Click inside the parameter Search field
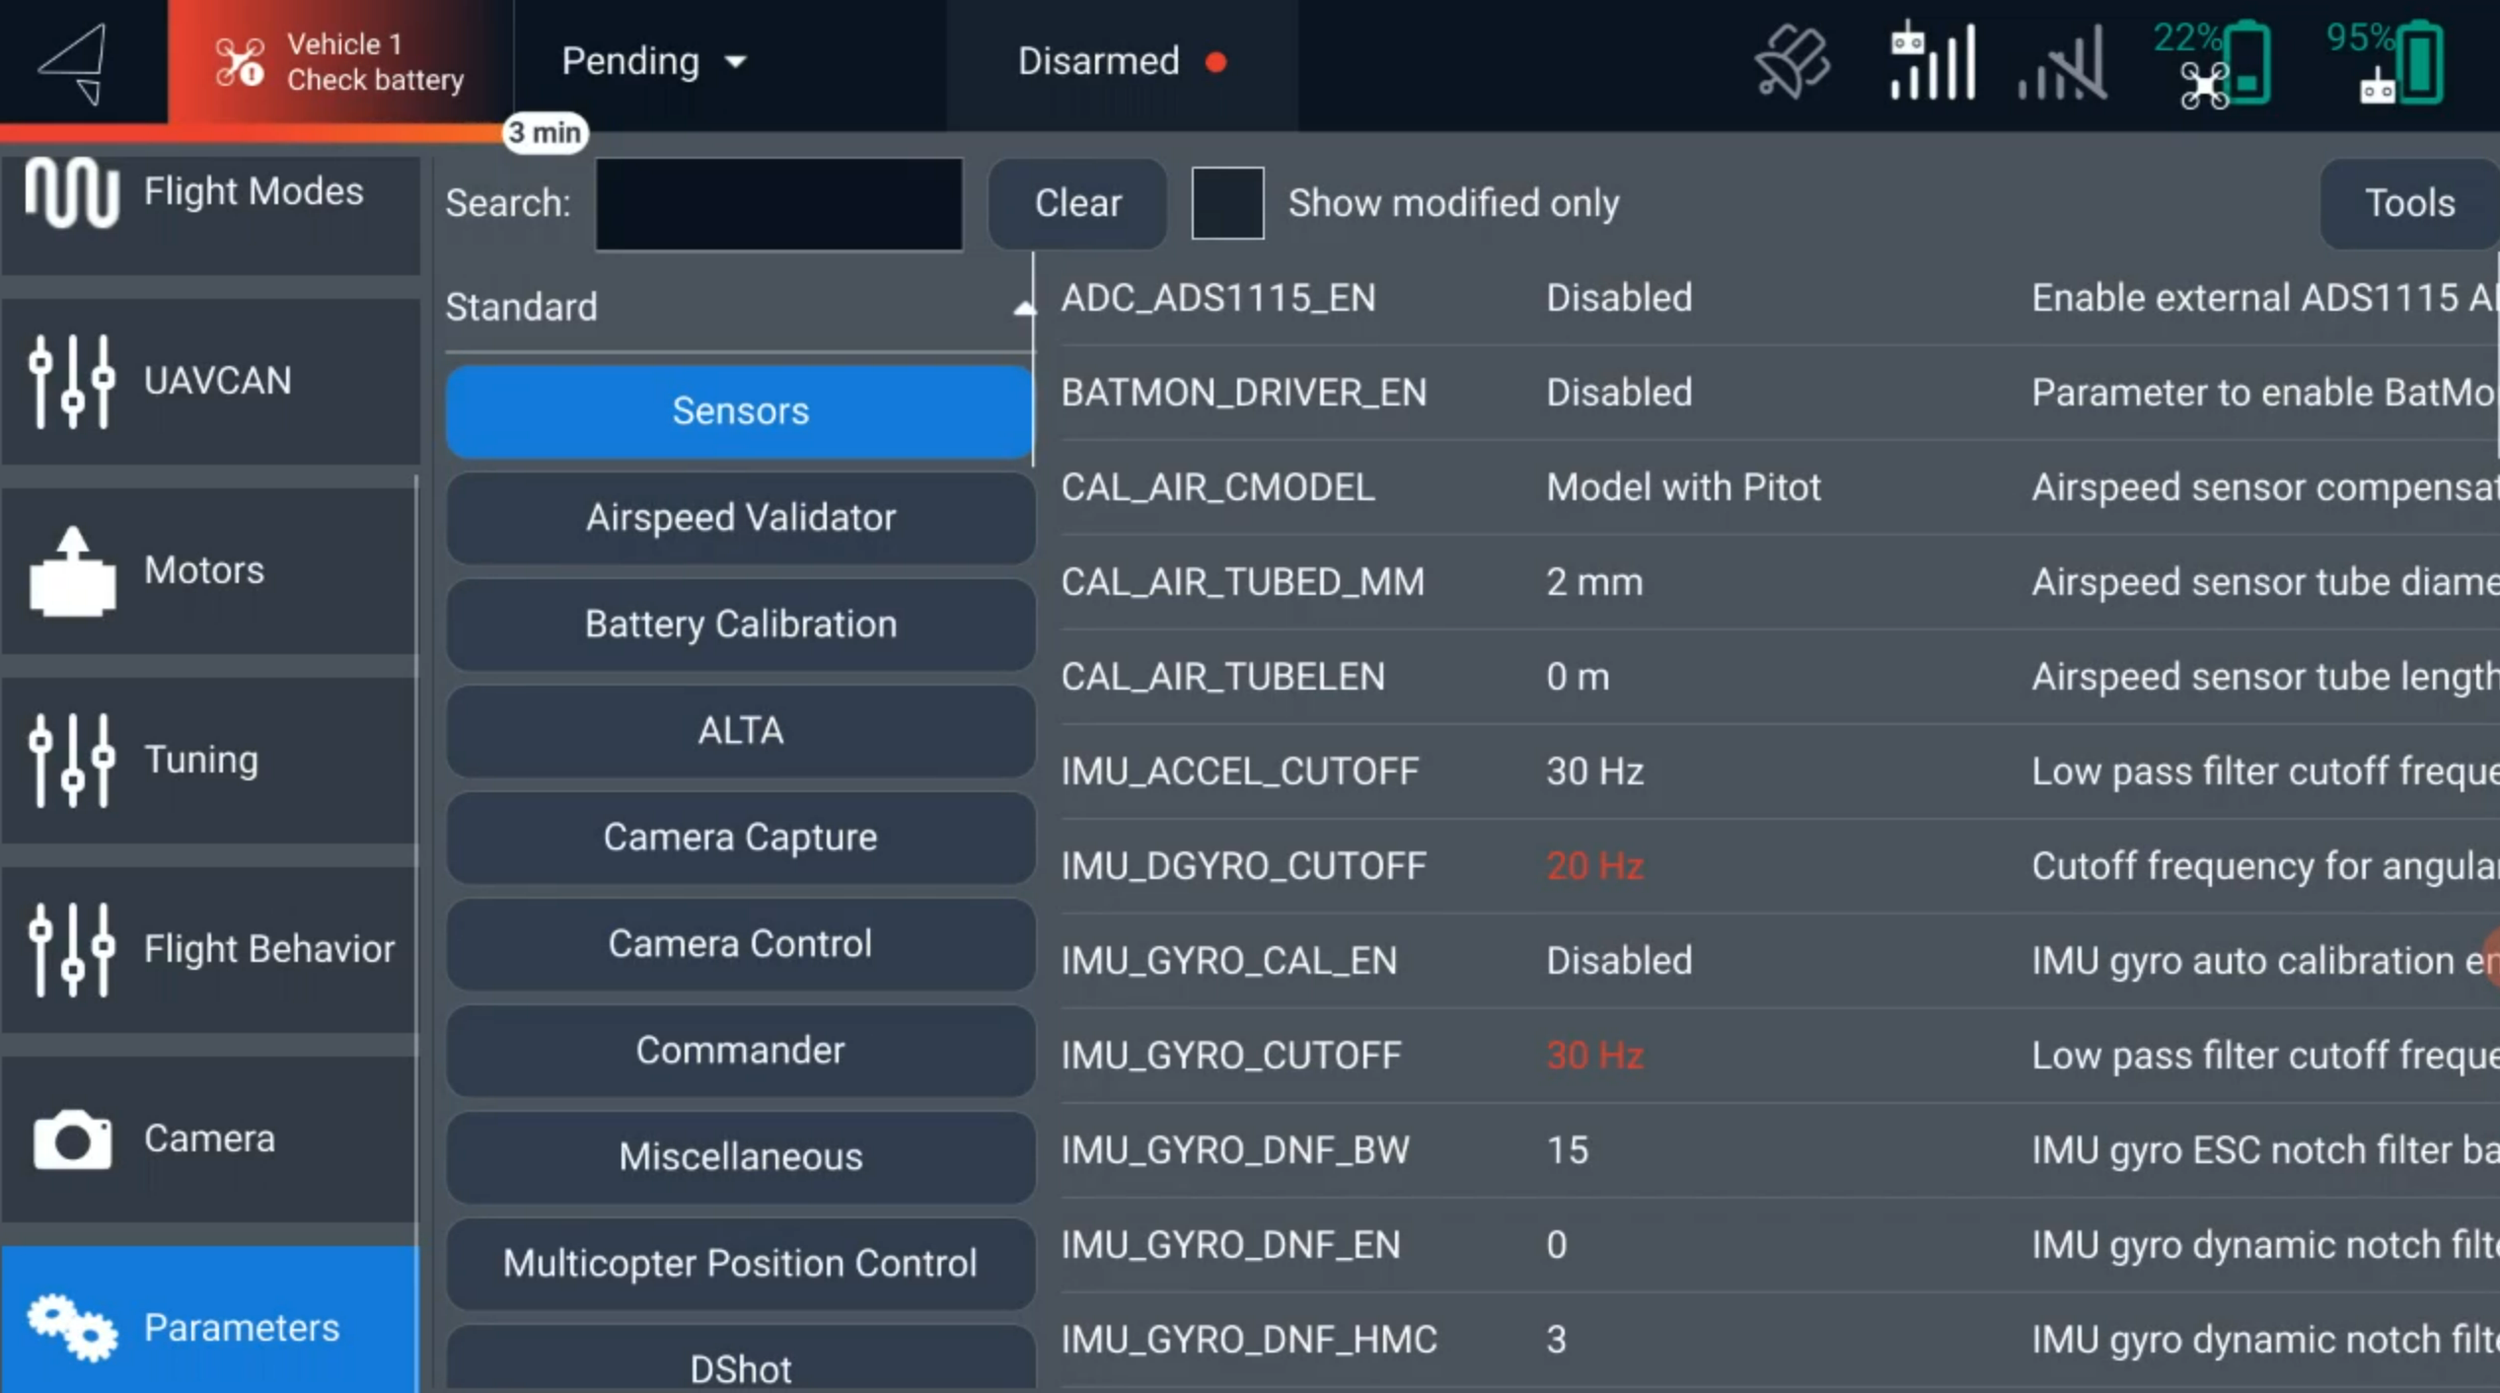Screen dimensions: 2500x1393 (x=778, y=204)
